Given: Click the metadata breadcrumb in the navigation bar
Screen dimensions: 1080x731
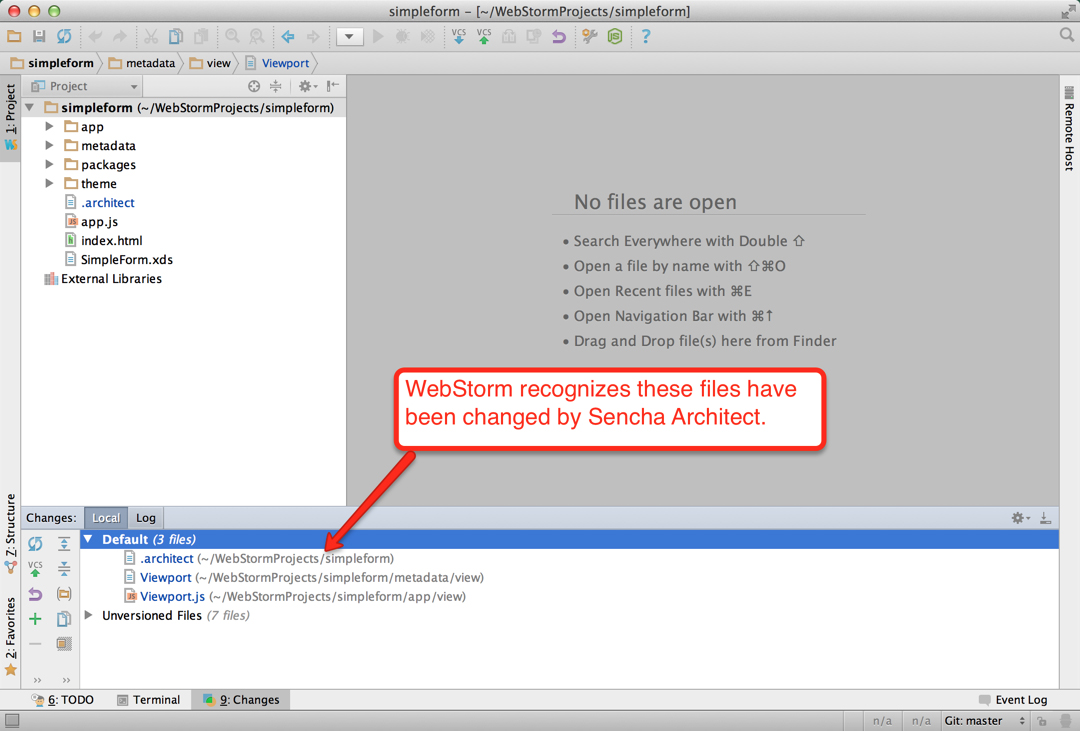Looking at the screenshot, I should coord(142,63).
